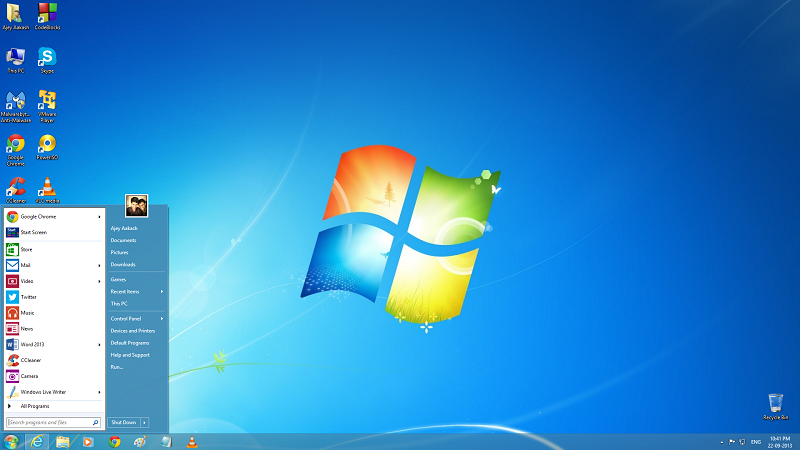Click the Search programs and files field
Screen dimensions: 800x450
tap(53, 422)
